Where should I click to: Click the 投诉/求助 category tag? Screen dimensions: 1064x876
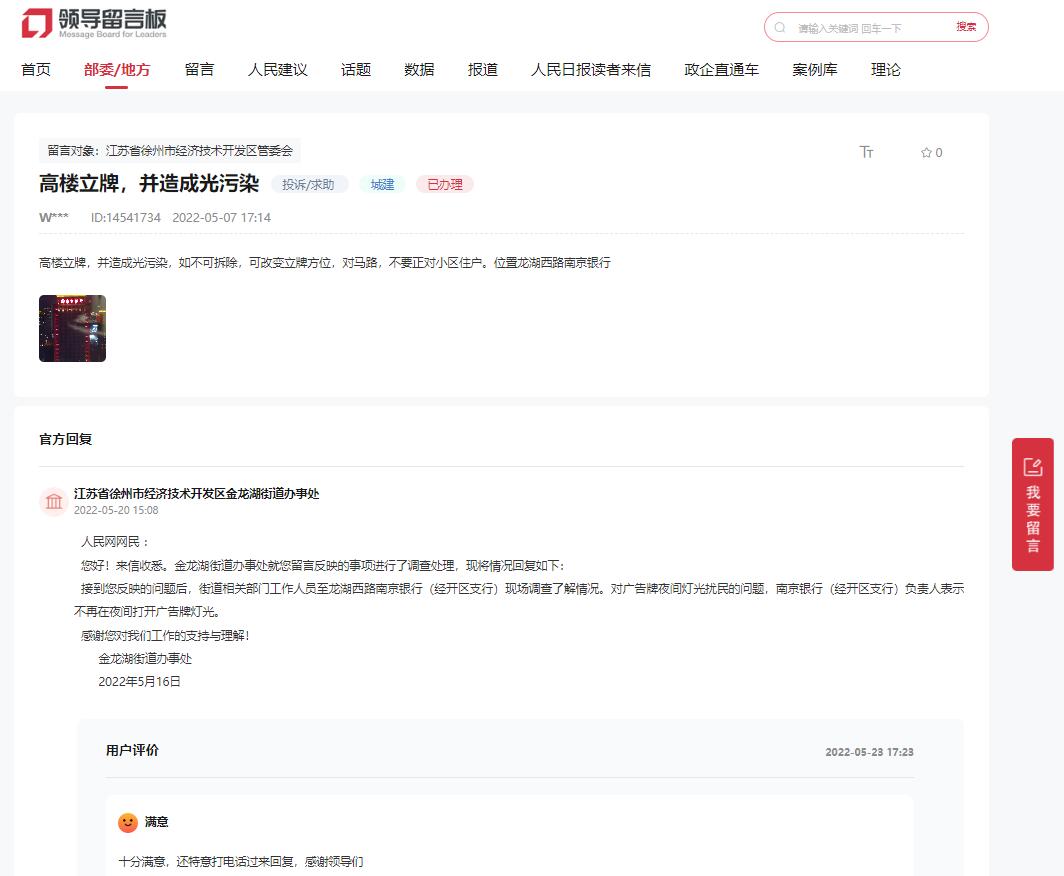pyautogui.click(x=309, y=185)
